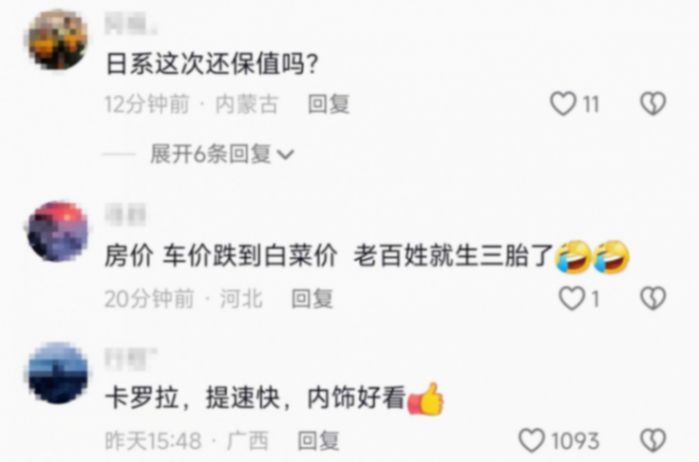Expand the 展开6条回复 replies
The height and width of the screenshot is (462, 699).
coord(222,154)
